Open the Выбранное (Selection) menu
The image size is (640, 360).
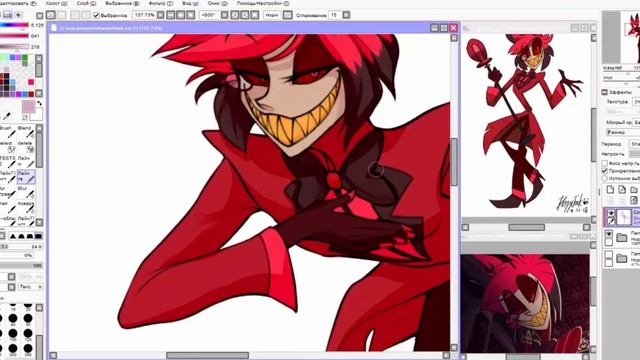point(122,3)
